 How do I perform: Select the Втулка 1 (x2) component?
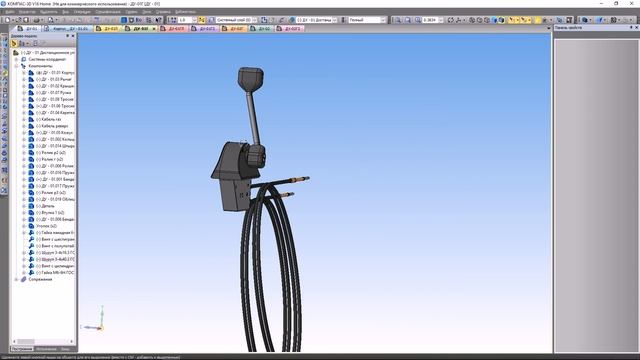[x=51, y=213]
